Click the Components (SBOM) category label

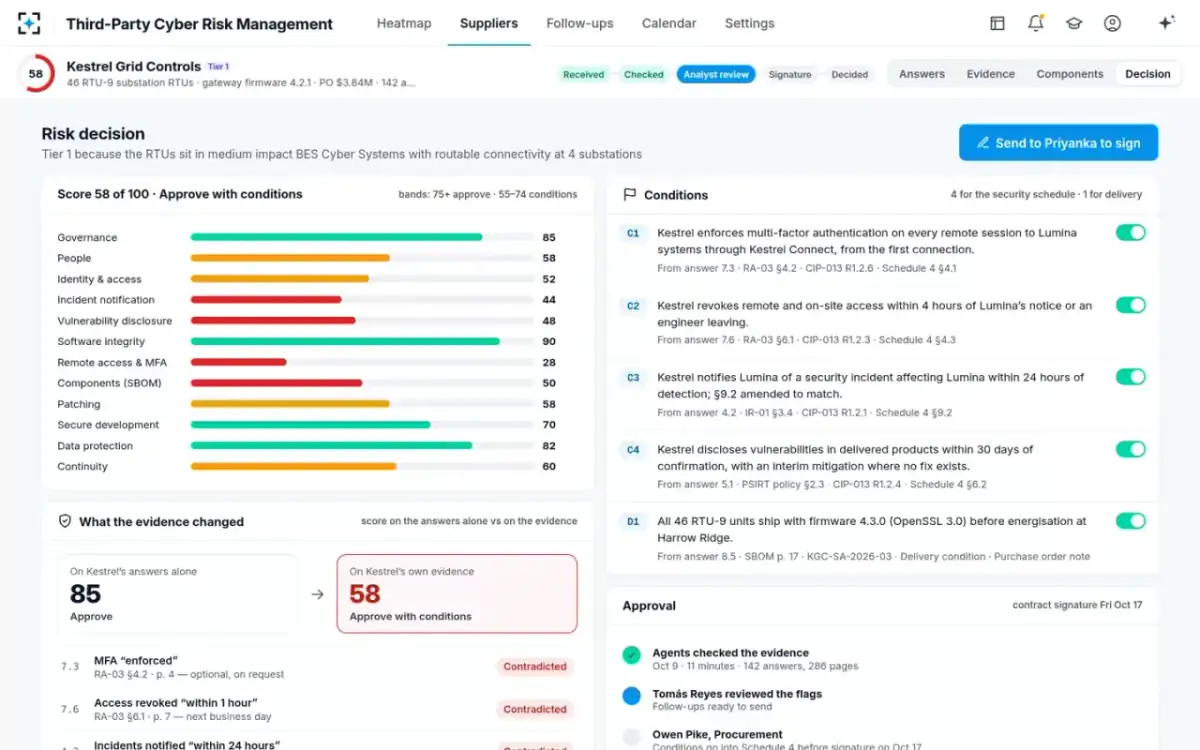[x=109, y=383]
